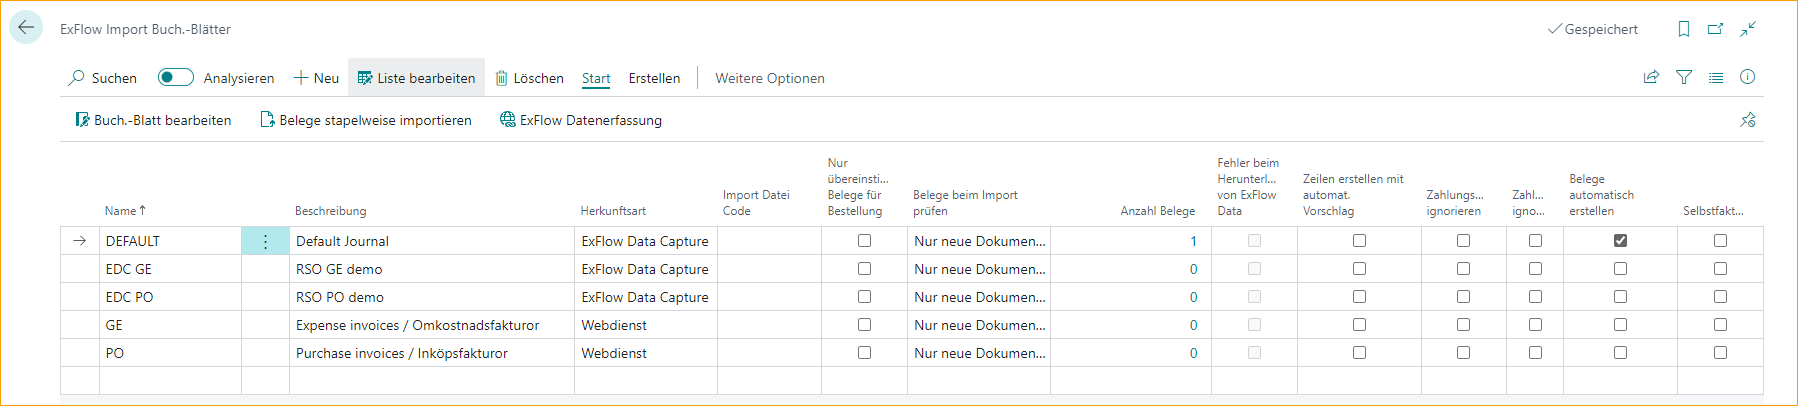Click RSO GE demo description
The height and width of the screenshot is (406, 1798).
[432, 269]
